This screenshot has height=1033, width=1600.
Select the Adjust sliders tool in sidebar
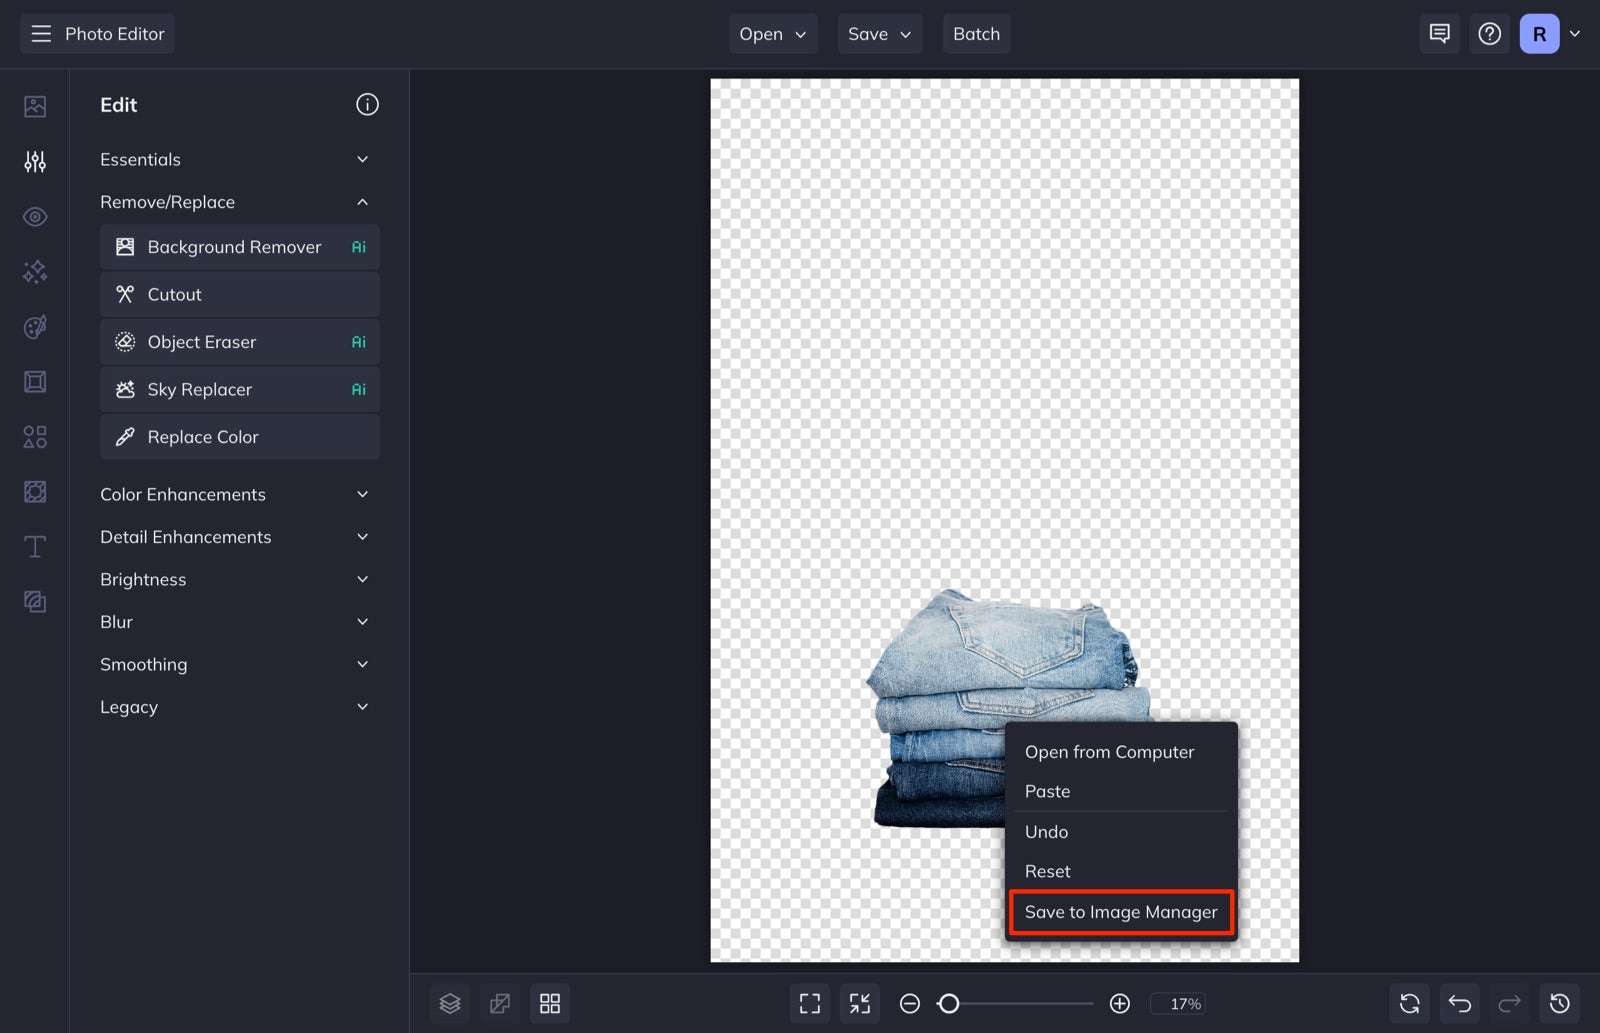coord(34,161)
